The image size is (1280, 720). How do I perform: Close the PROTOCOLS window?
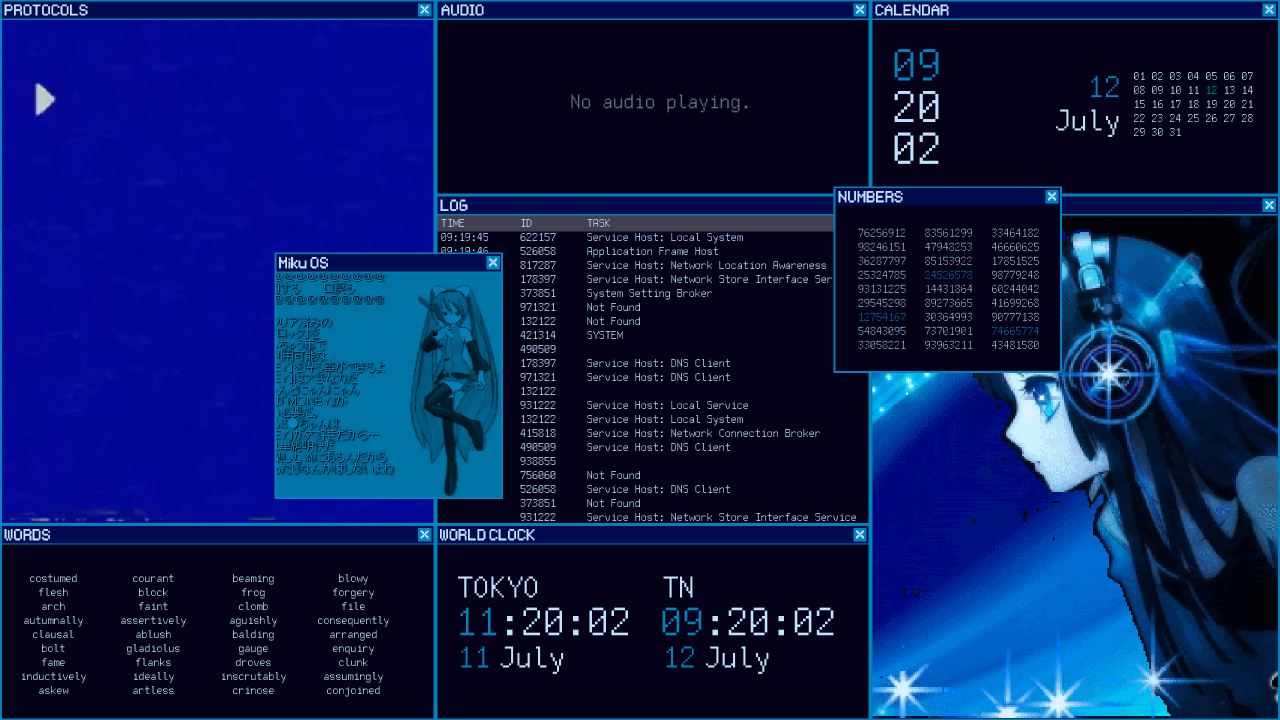tap(425, 10)
